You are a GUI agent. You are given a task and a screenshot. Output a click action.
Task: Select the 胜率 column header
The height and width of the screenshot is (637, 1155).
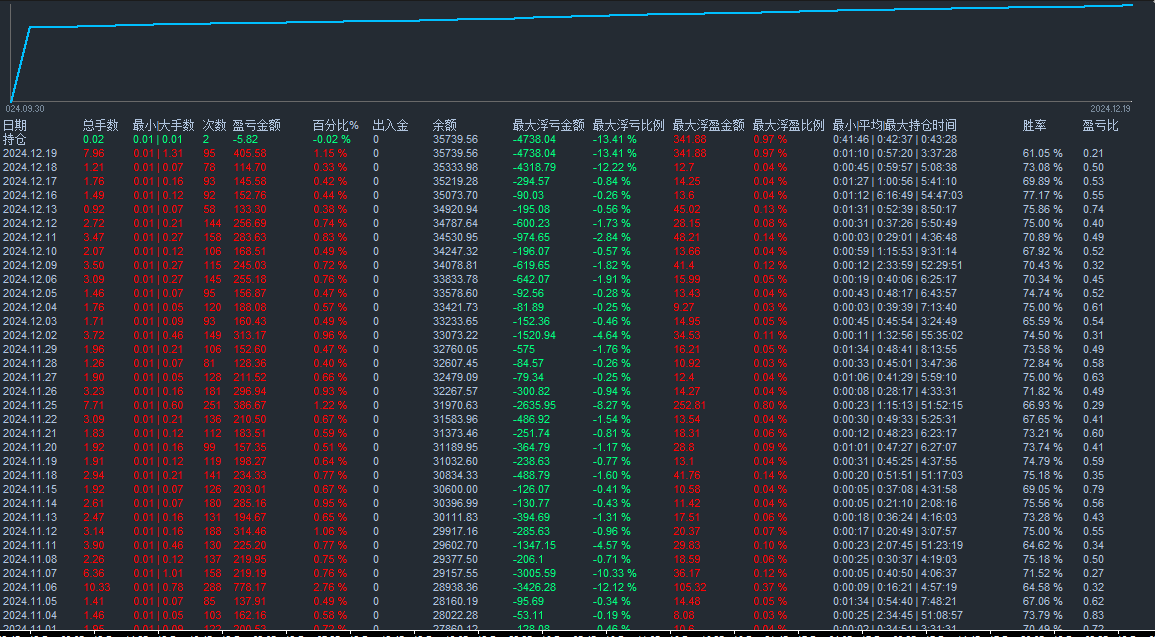pyautogui.click(x=1035, y=125)
